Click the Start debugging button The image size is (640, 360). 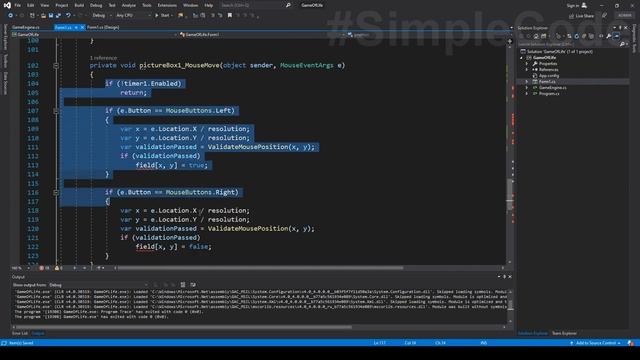[163, 16]
